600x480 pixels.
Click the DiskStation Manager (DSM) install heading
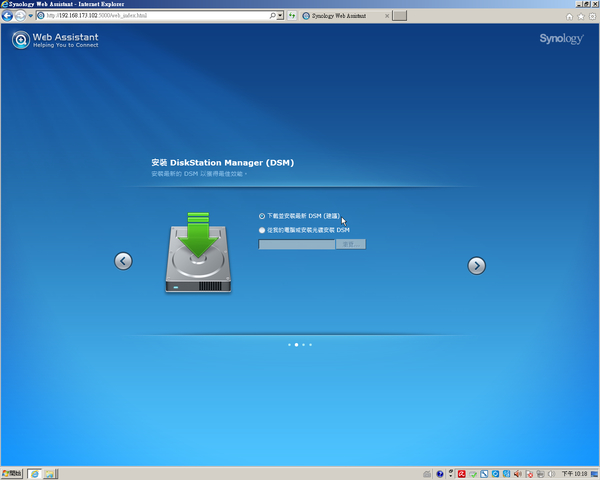click(223, 163)
